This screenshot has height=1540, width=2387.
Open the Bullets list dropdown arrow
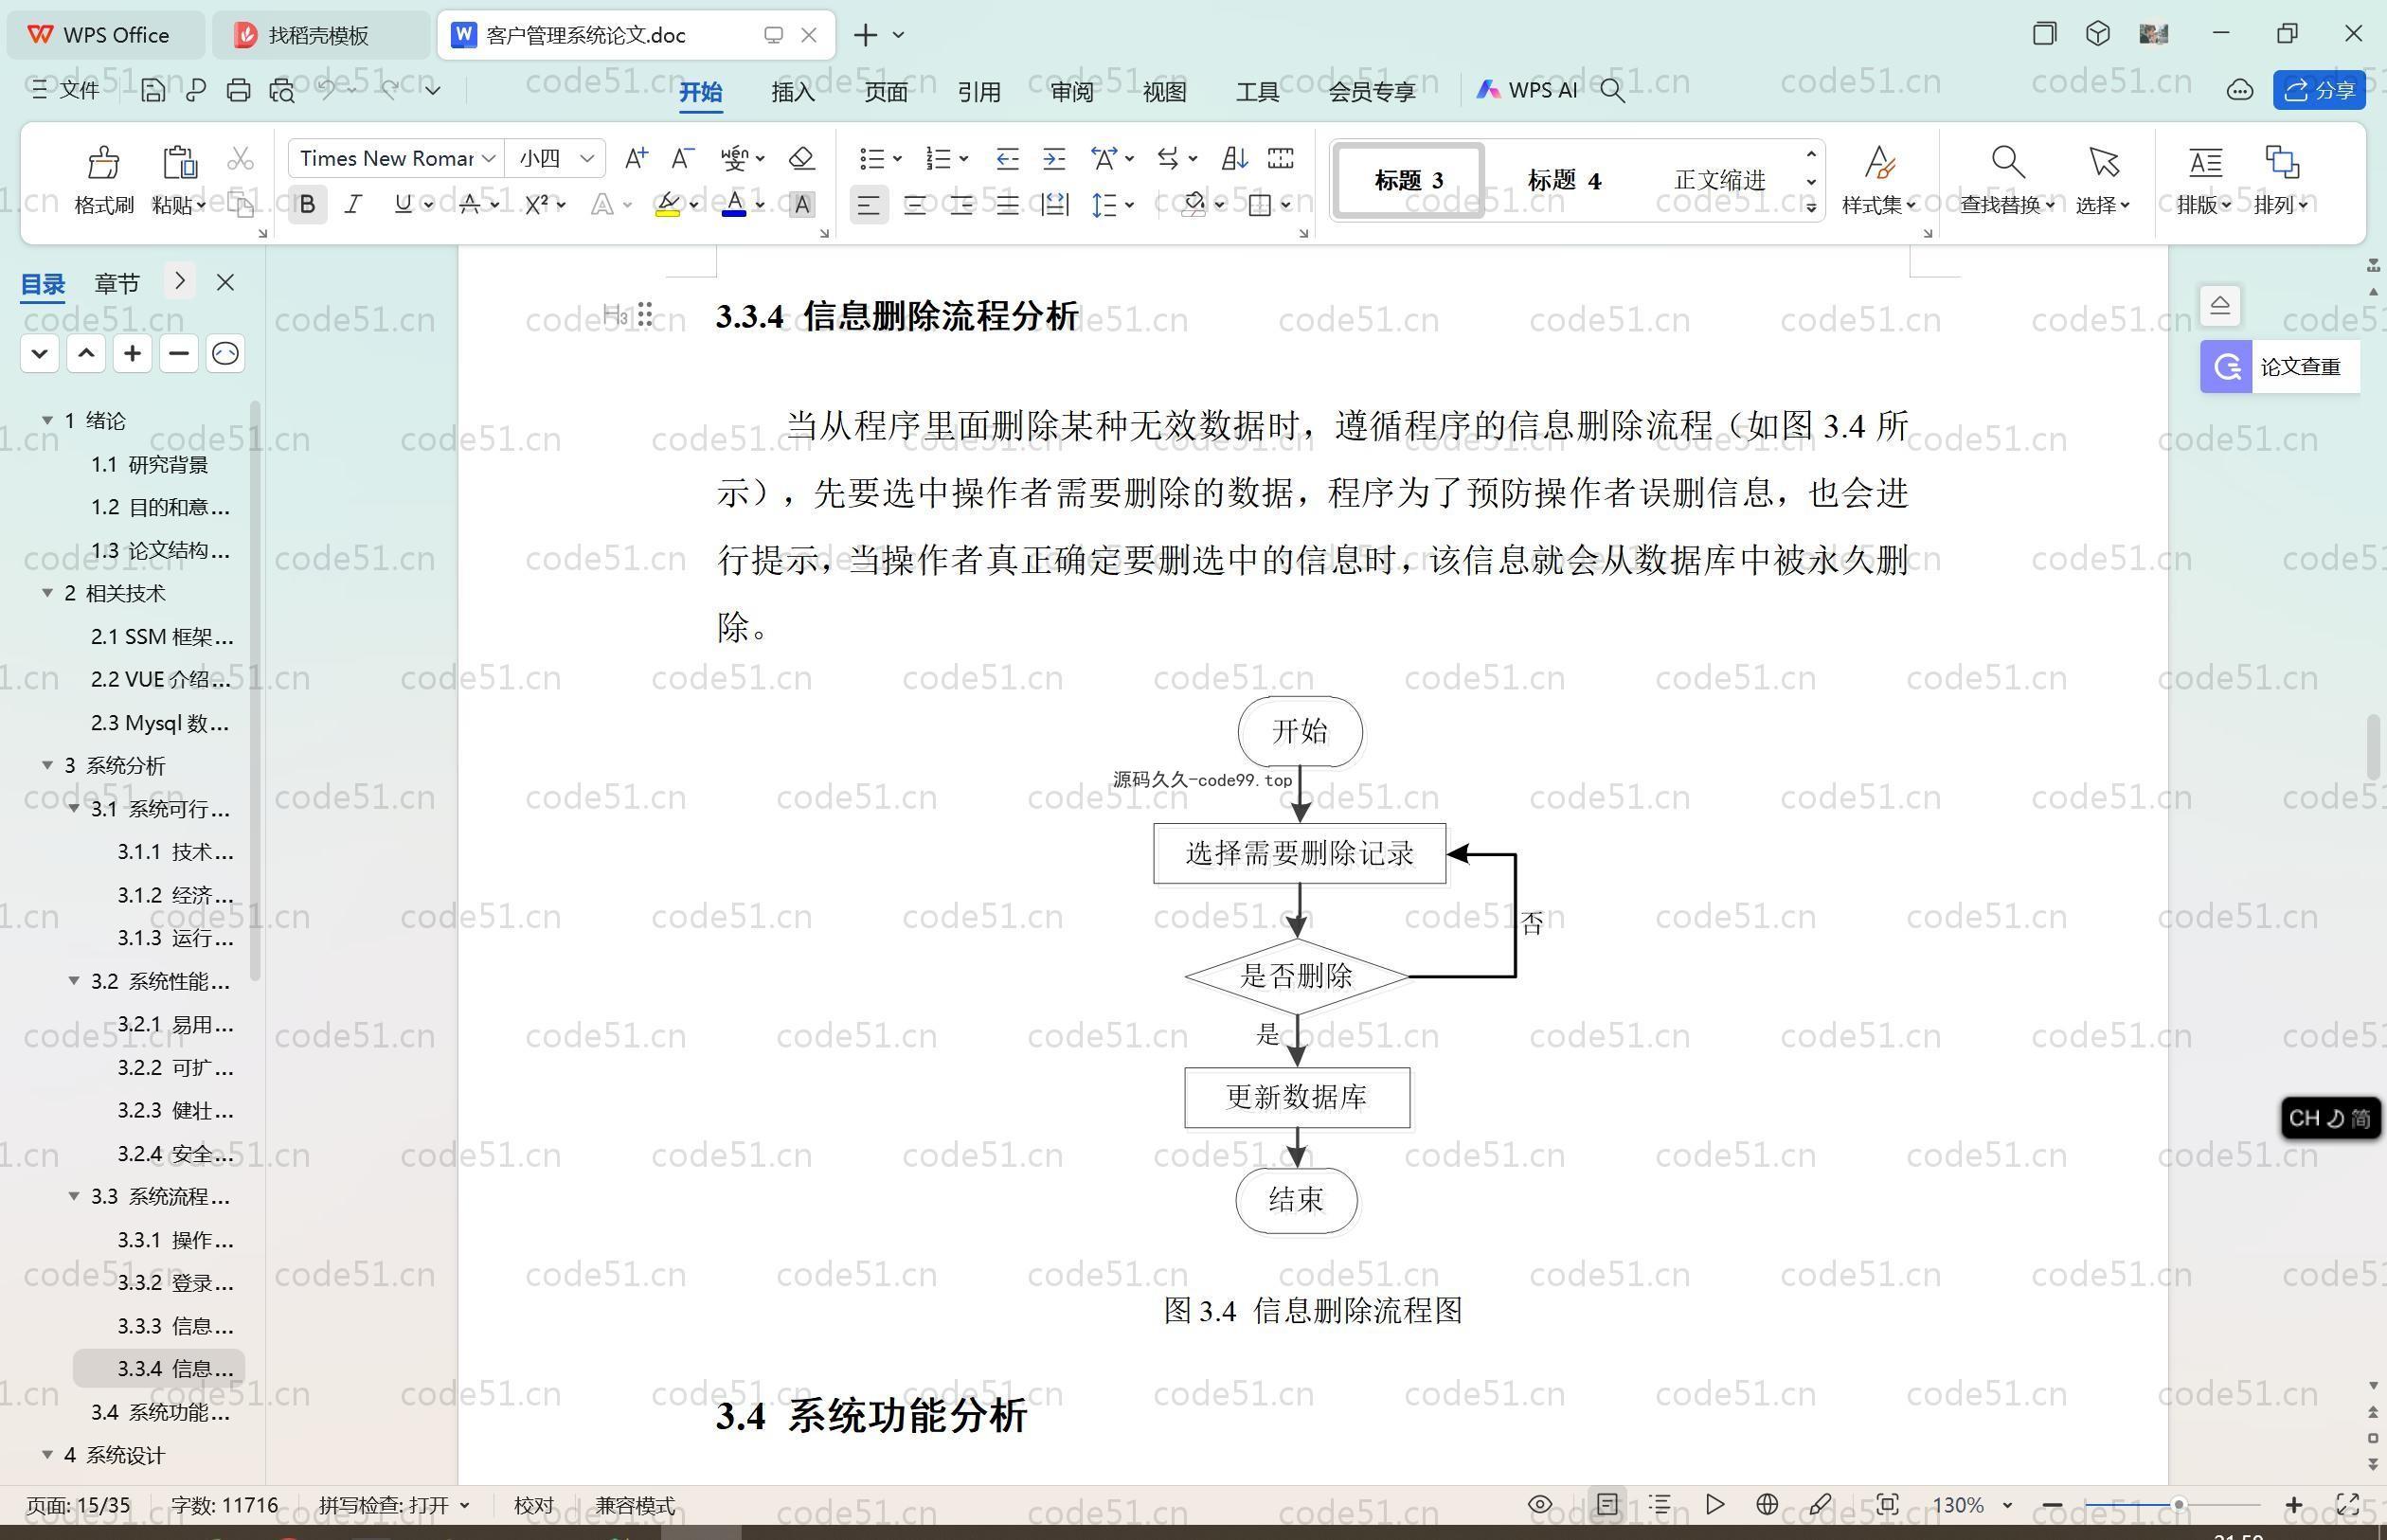pos(897,158)
